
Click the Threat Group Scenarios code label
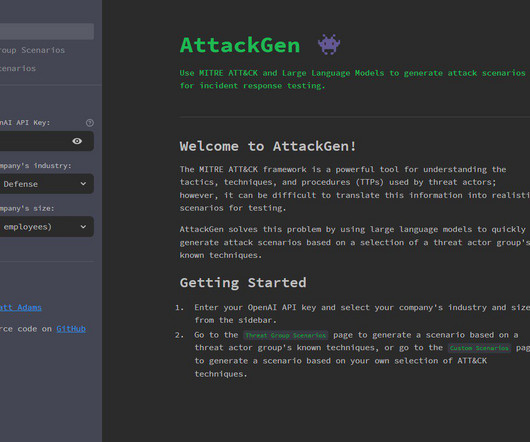[286, 335]
